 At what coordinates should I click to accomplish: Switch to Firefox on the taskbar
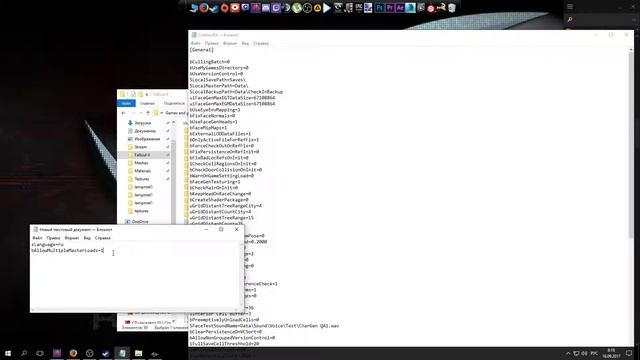[x=73, y=353]
